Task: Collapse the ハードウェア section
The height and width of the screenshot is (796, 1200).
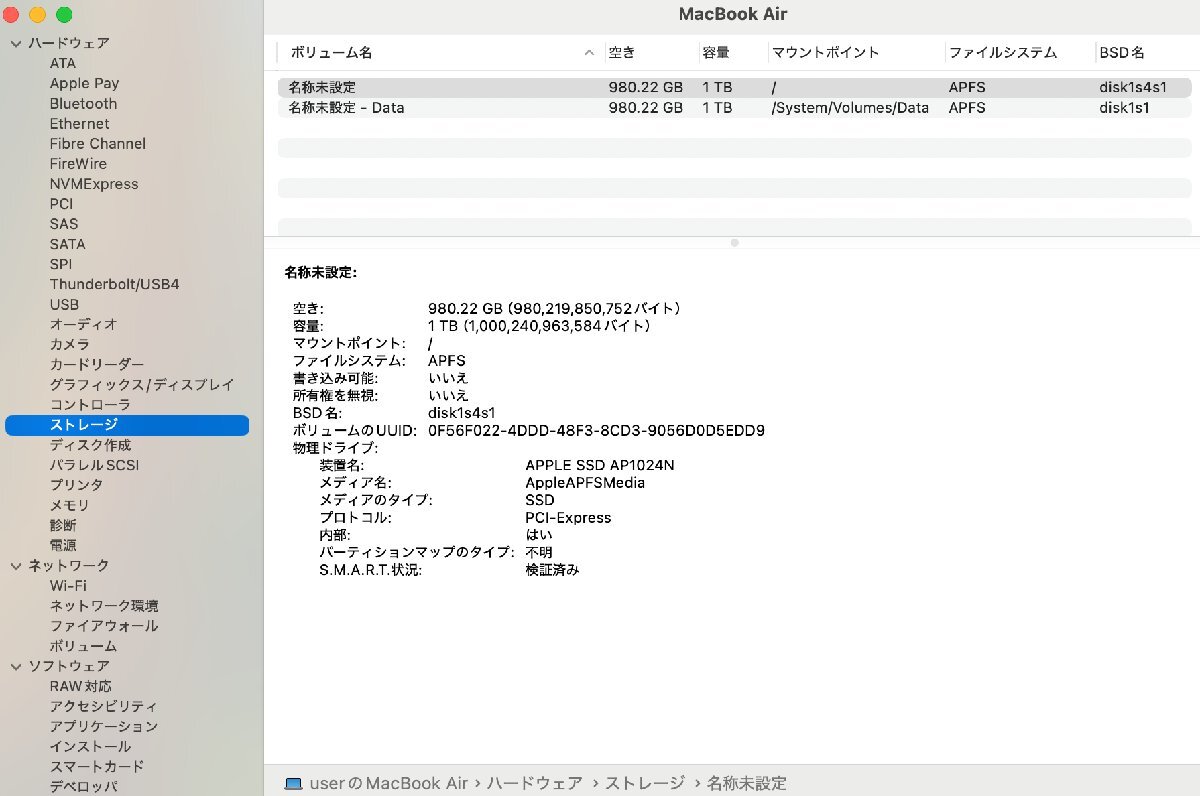Action: tap(15, 43)
